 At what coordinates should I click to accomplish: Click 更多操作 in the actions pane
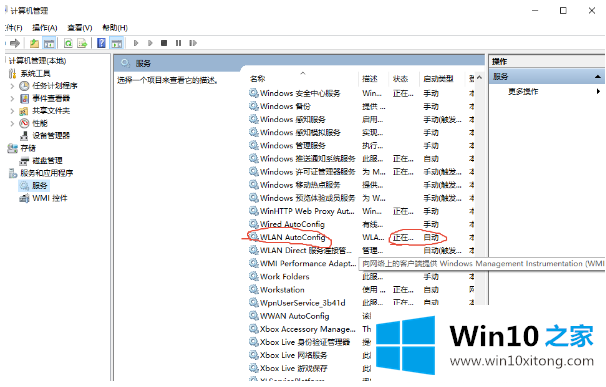point(523,91)
